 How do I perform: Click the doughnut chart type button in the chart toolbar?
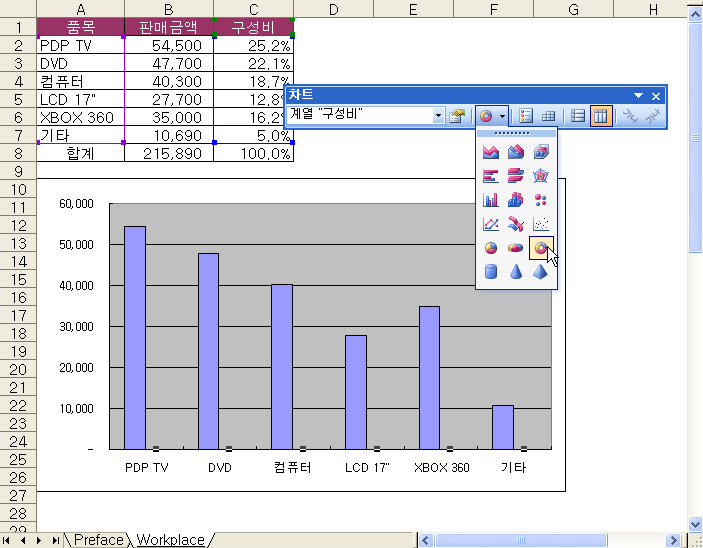(x=486, y=116)
